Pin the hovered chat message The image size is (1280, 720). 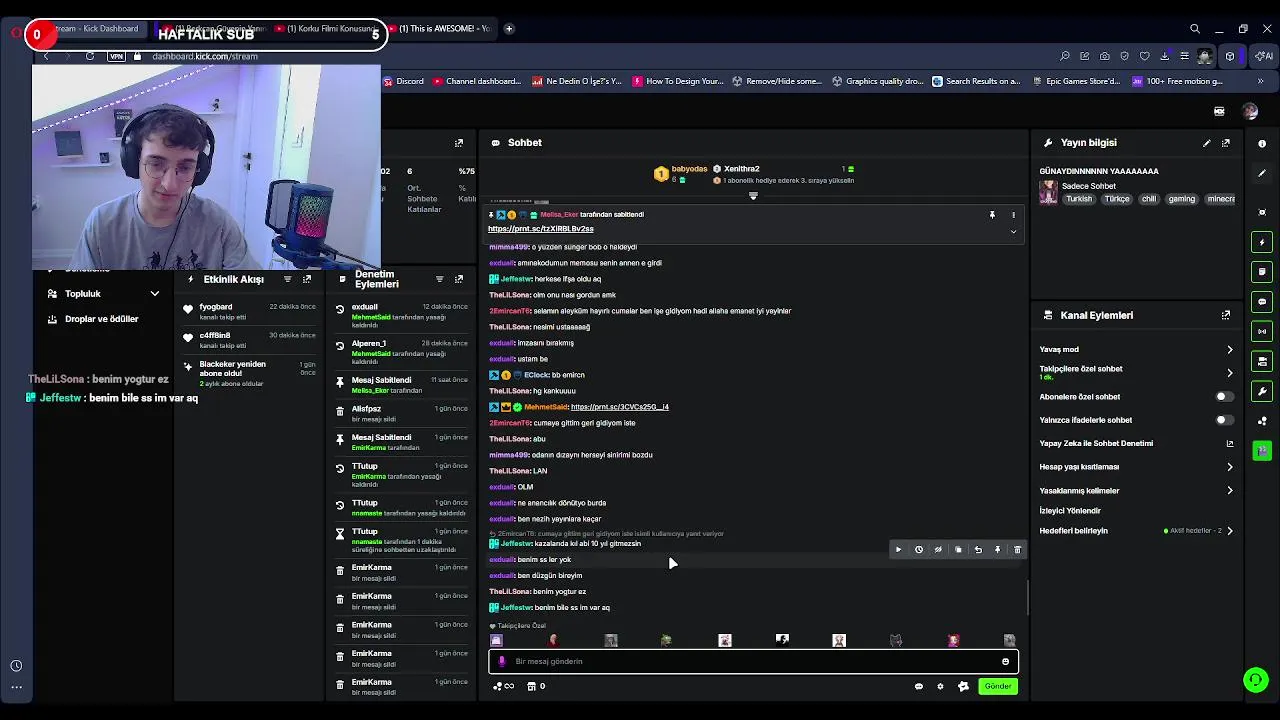tap(997, 549)
